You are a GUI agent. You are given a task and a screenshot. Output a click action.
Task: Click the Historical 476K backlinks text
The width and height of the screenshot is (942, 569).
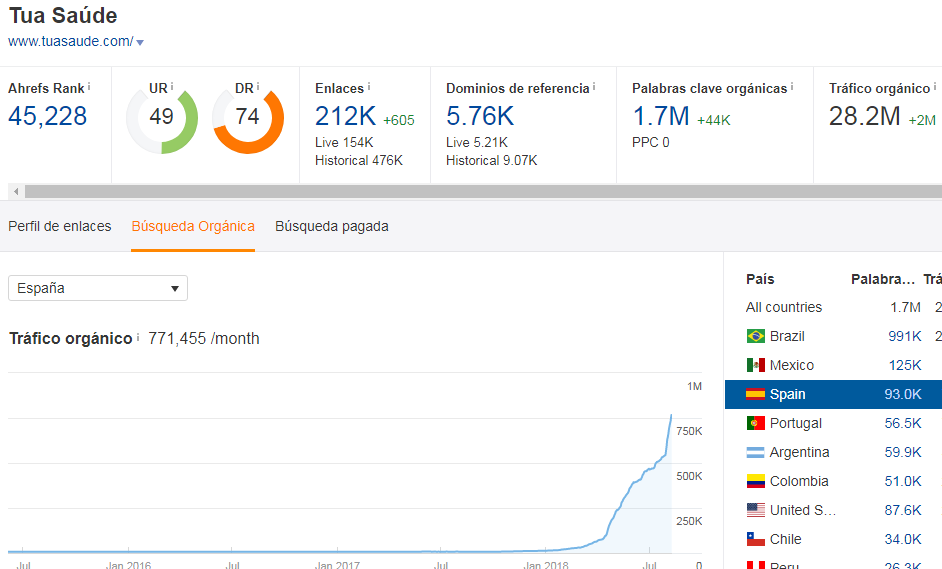[x=359, y=160]
